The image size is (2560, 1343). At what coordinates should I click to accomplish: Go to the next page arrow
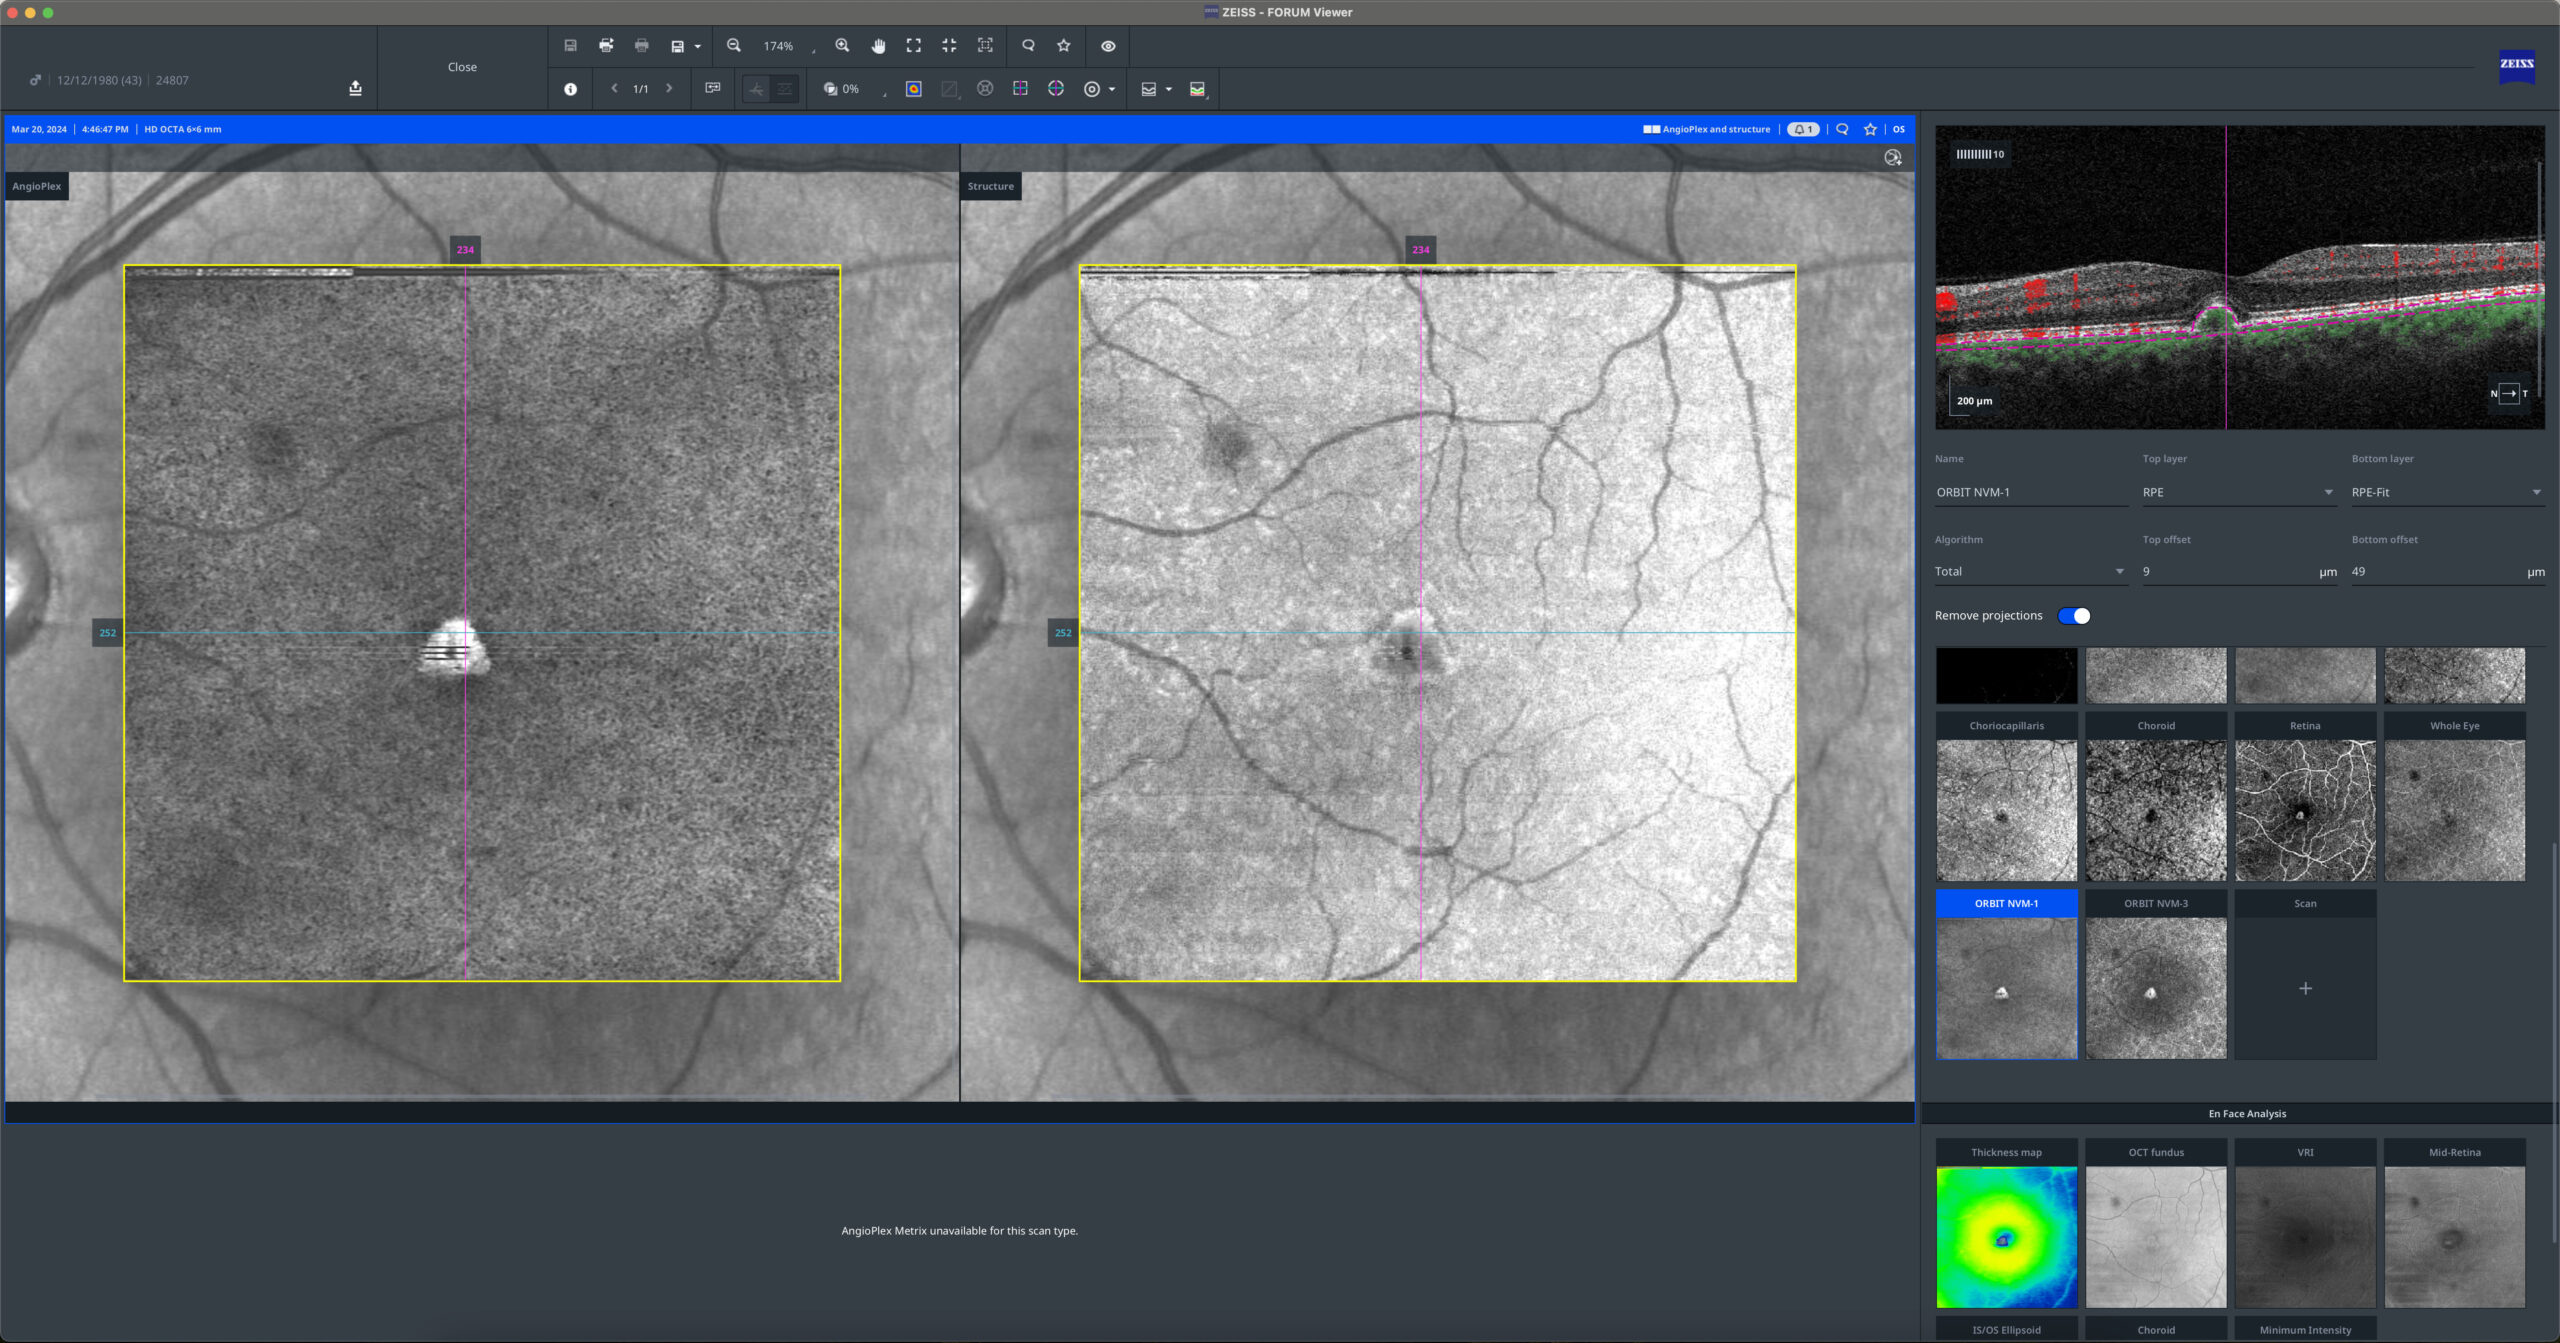tap(669, 89)
